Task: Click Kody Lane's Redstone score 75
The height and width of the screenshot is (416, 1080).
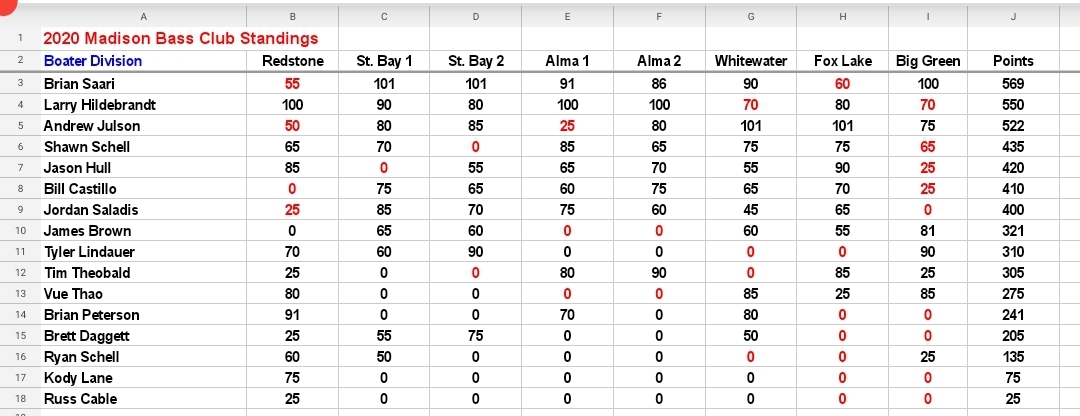Action: [x=292, y=378]
